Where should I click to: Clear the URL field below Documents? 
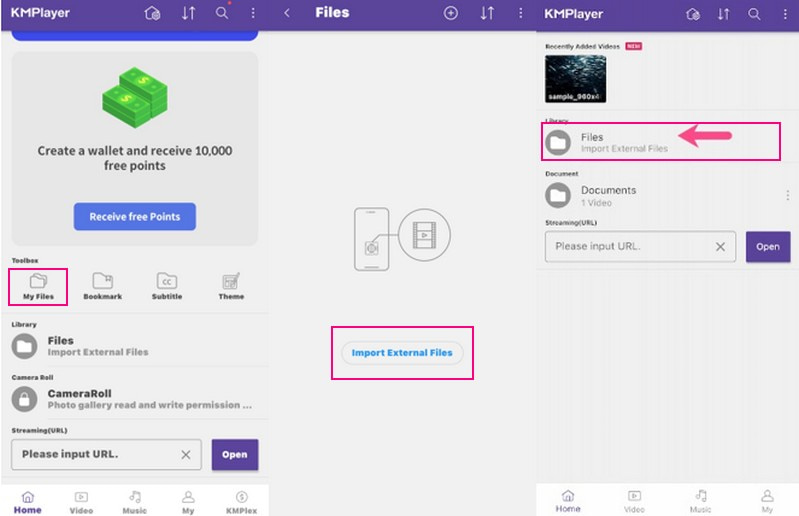(720, 247)
